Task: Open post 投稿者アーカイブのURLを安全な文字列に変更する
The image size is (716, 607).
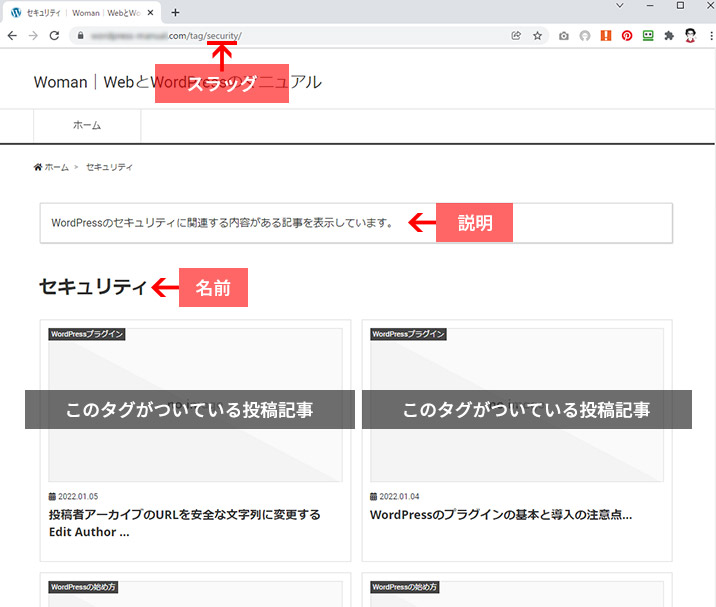Action: click(x=185, y=523)
